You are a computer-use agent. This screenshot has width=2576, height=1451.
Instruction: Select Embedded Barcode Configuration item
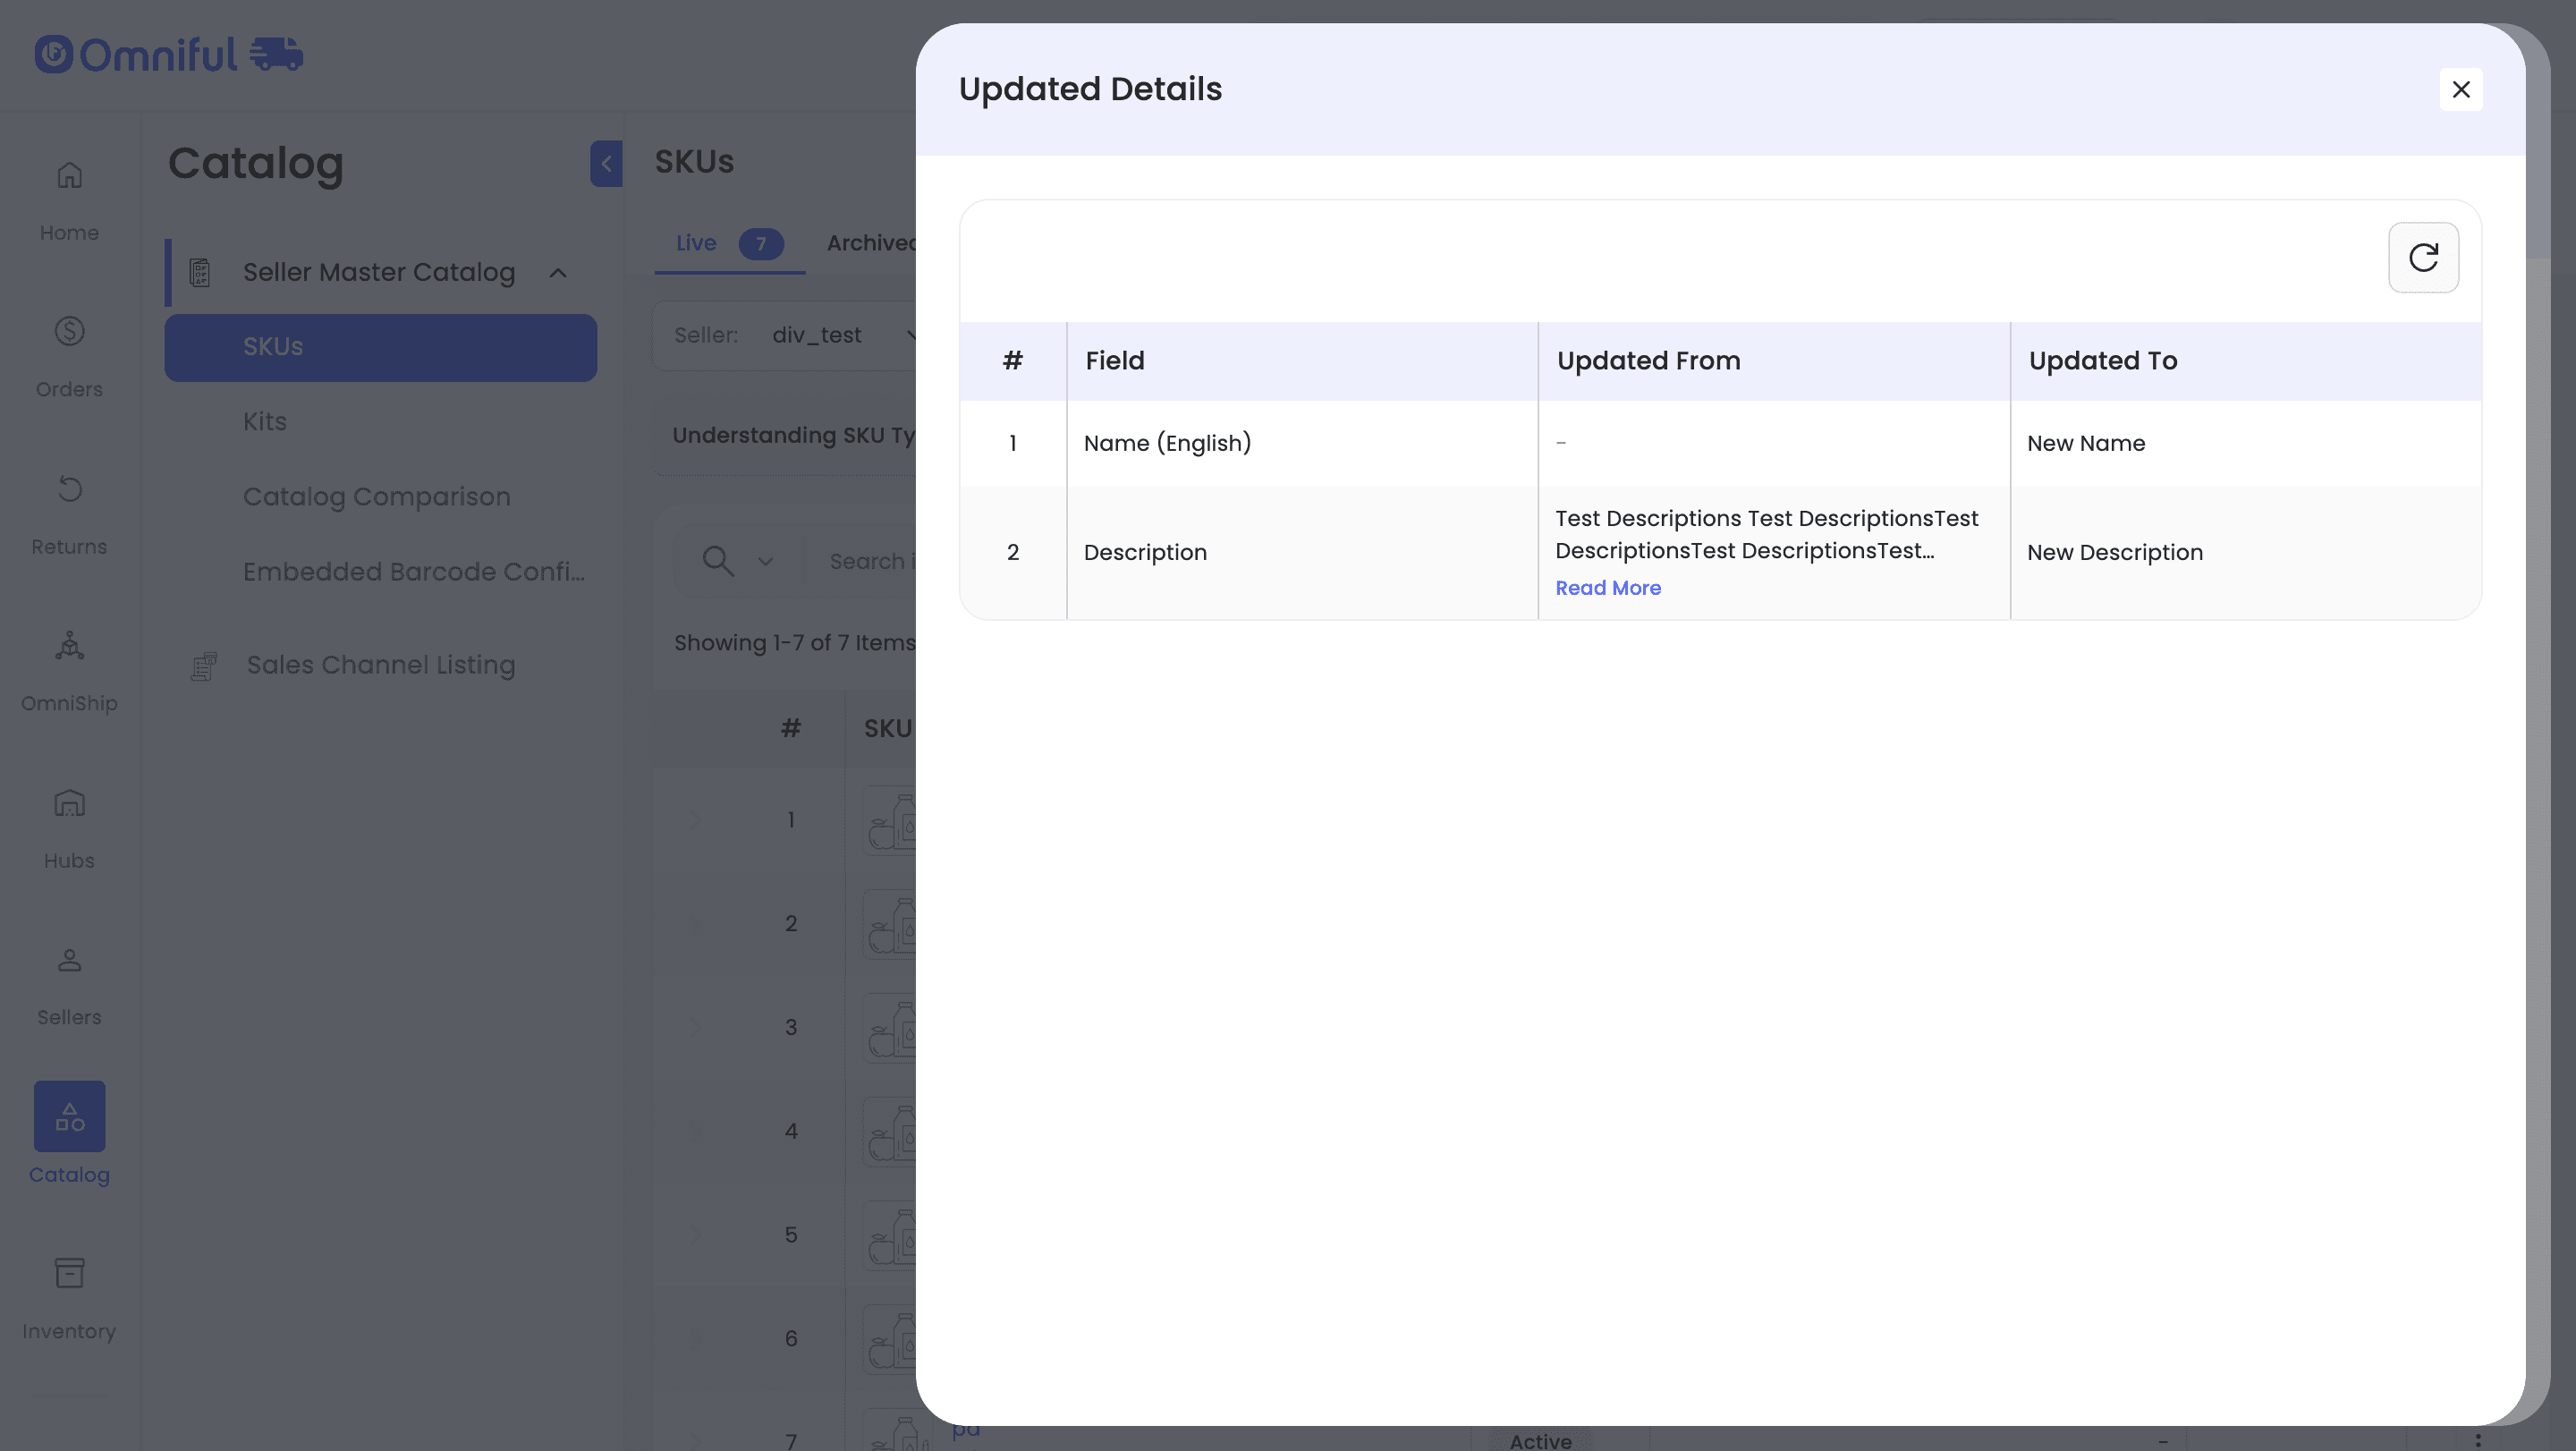[413, 572]
